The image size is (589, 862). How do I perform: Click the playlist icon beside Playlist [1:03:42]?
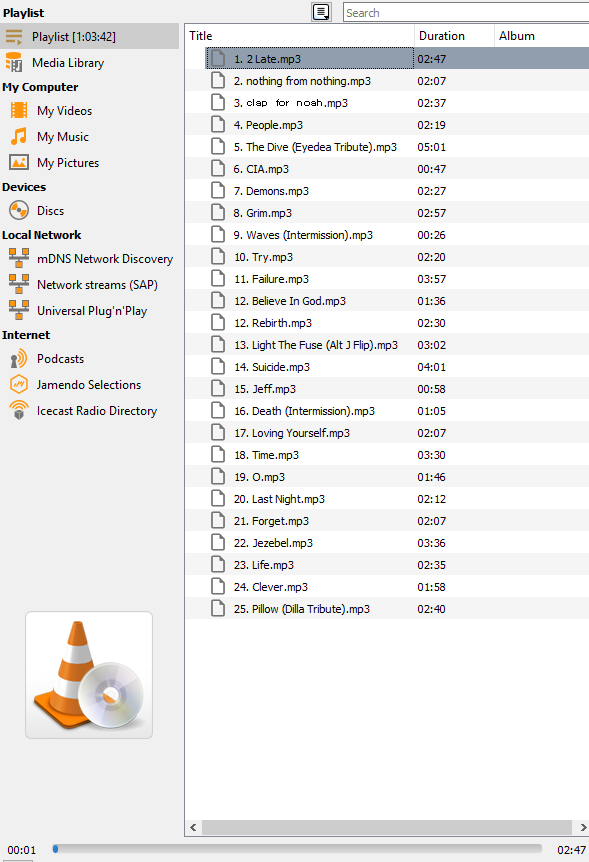pos(14,37)
